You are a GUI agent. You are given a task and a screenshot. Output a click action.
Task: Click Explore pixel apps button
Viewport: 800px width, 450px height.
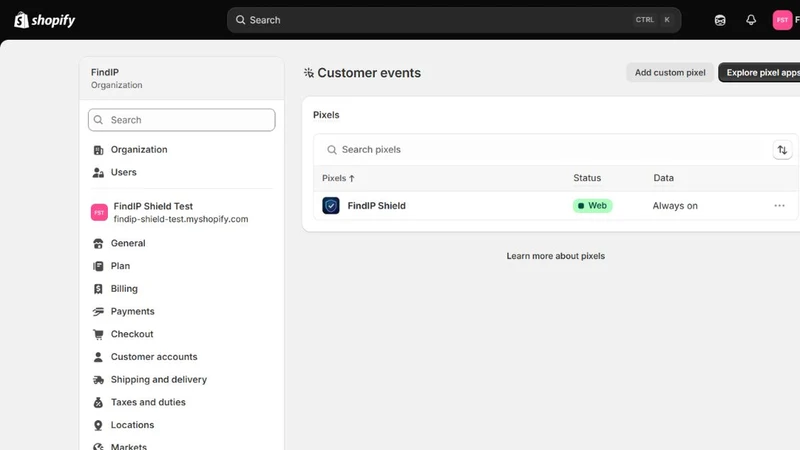point(760,72)
